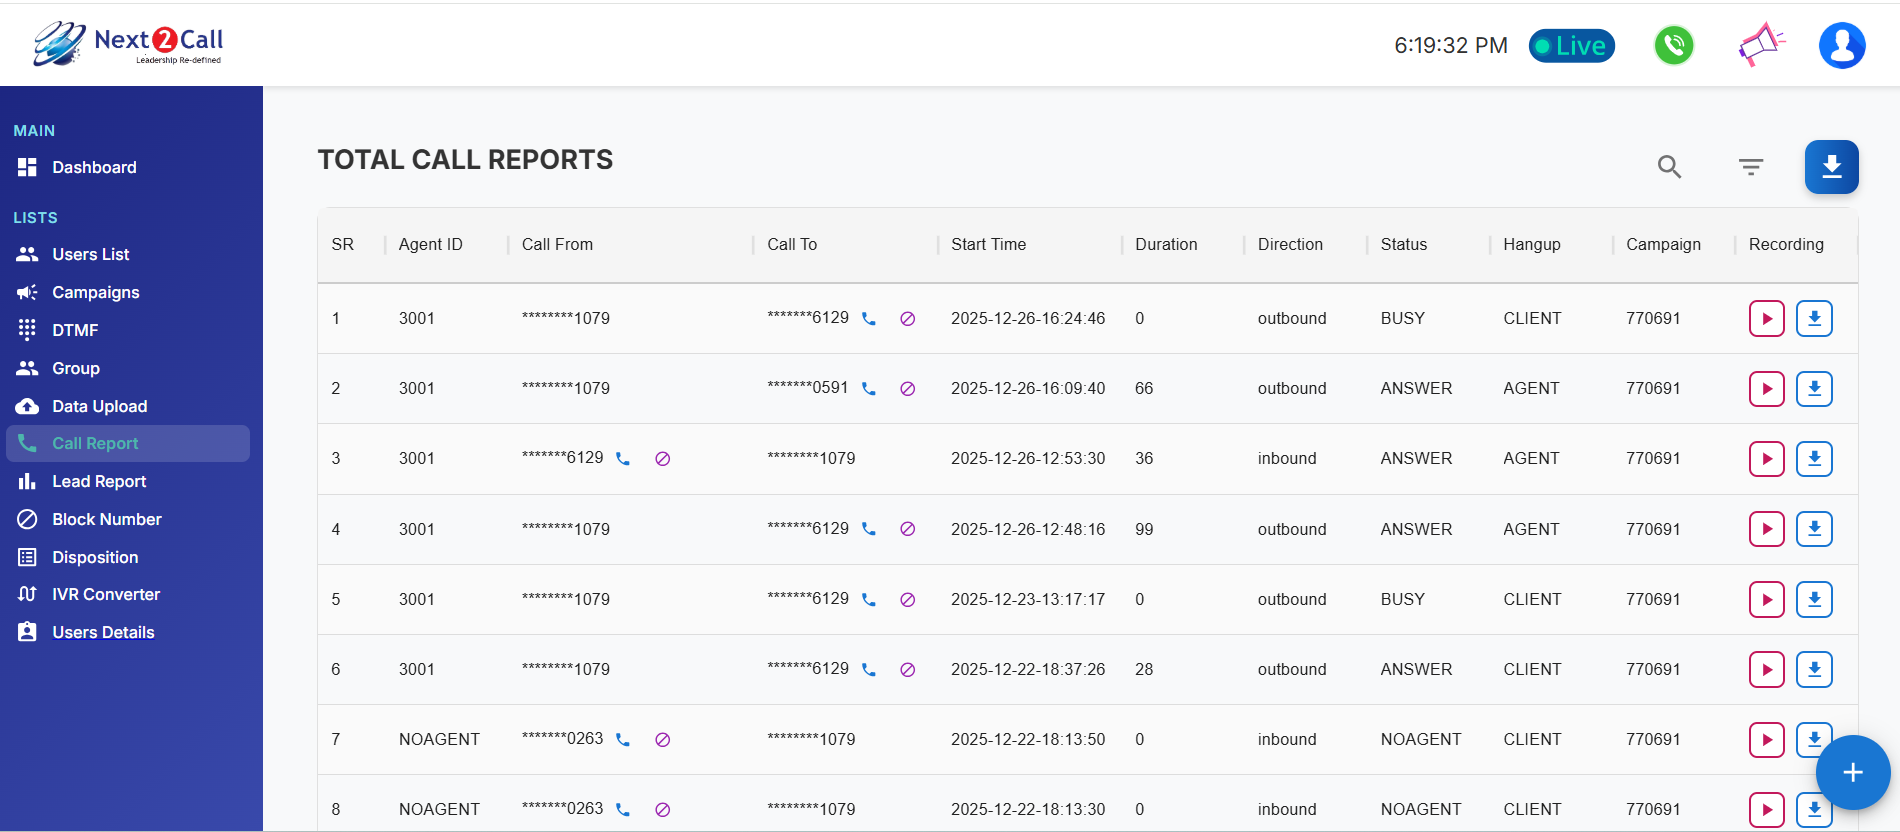Click the floating plus add button
Viewport: 1900px width, 832px height.
(x=1852, y=772)
